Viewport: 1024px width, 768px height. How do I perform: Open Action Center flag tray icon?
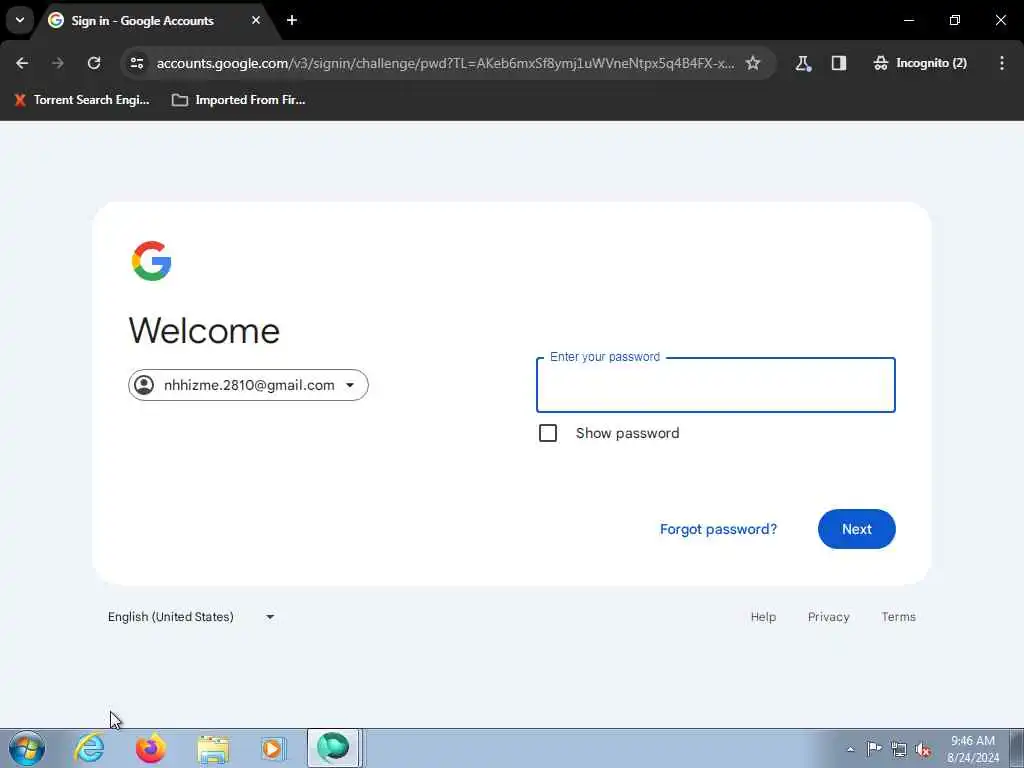tap(874, 749)
